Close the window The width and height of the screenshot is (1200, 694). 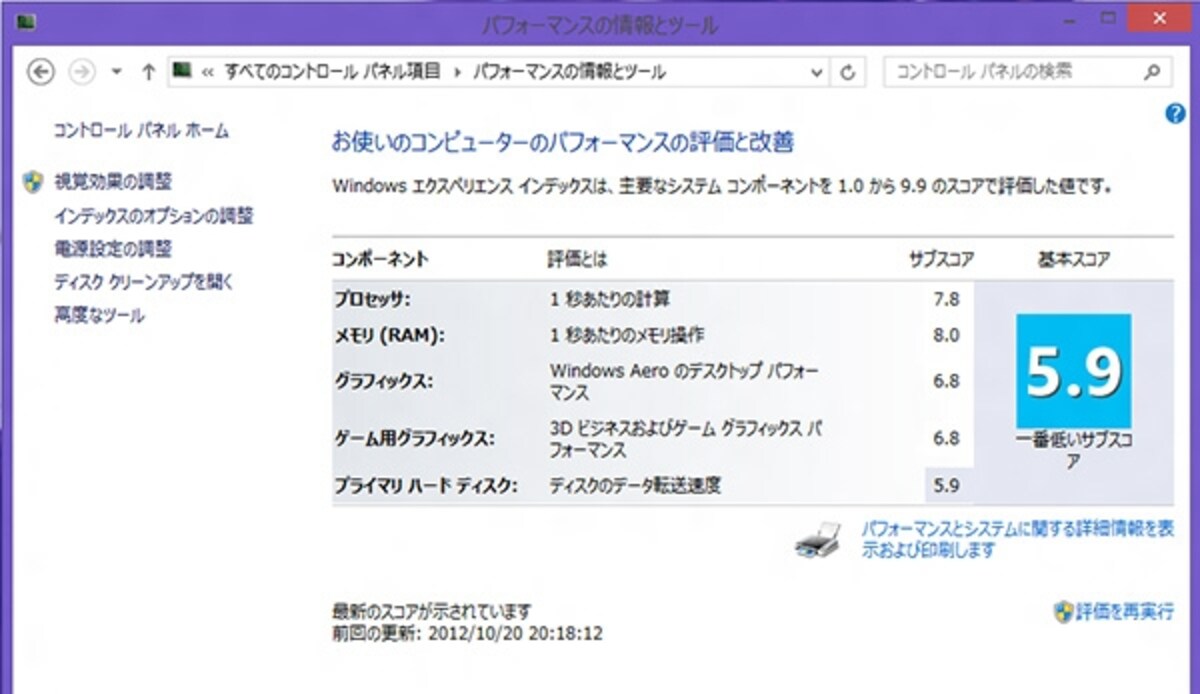pos(1158,16)
